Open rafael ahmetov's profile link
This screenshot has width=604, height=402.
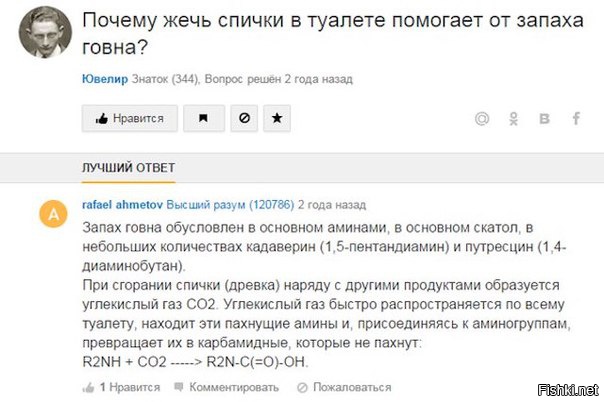(121, 203)
